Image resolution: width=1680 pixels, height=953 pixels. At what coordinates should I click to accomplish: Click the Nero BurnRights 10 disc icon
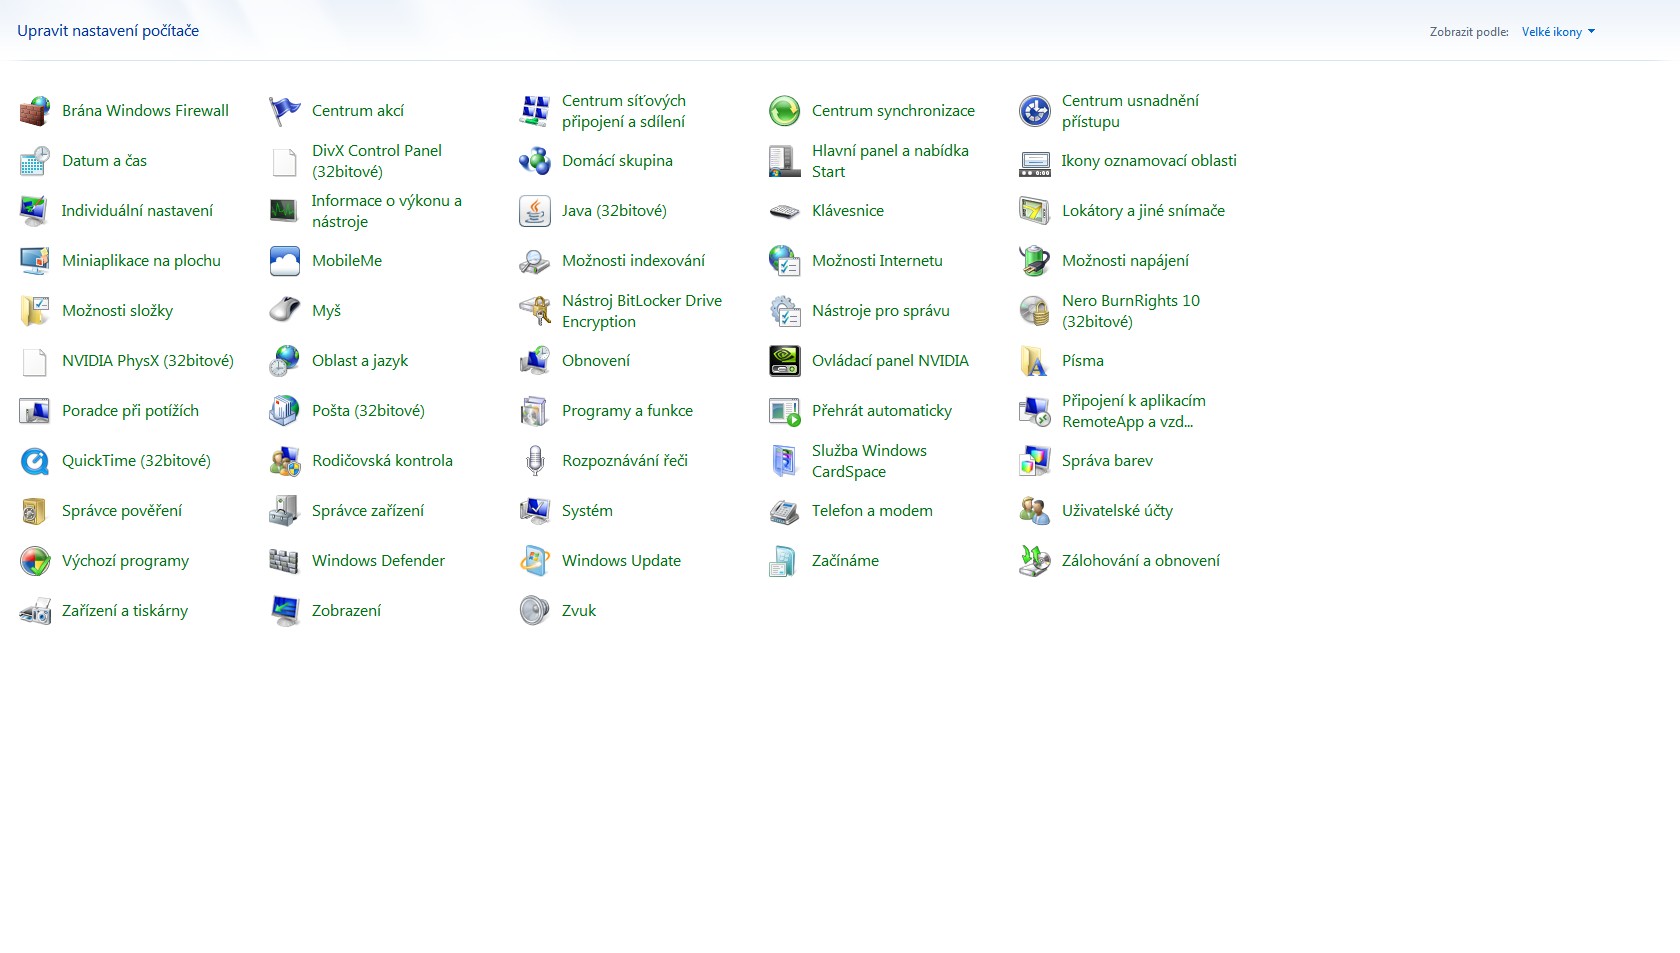tap(1035, 311)
